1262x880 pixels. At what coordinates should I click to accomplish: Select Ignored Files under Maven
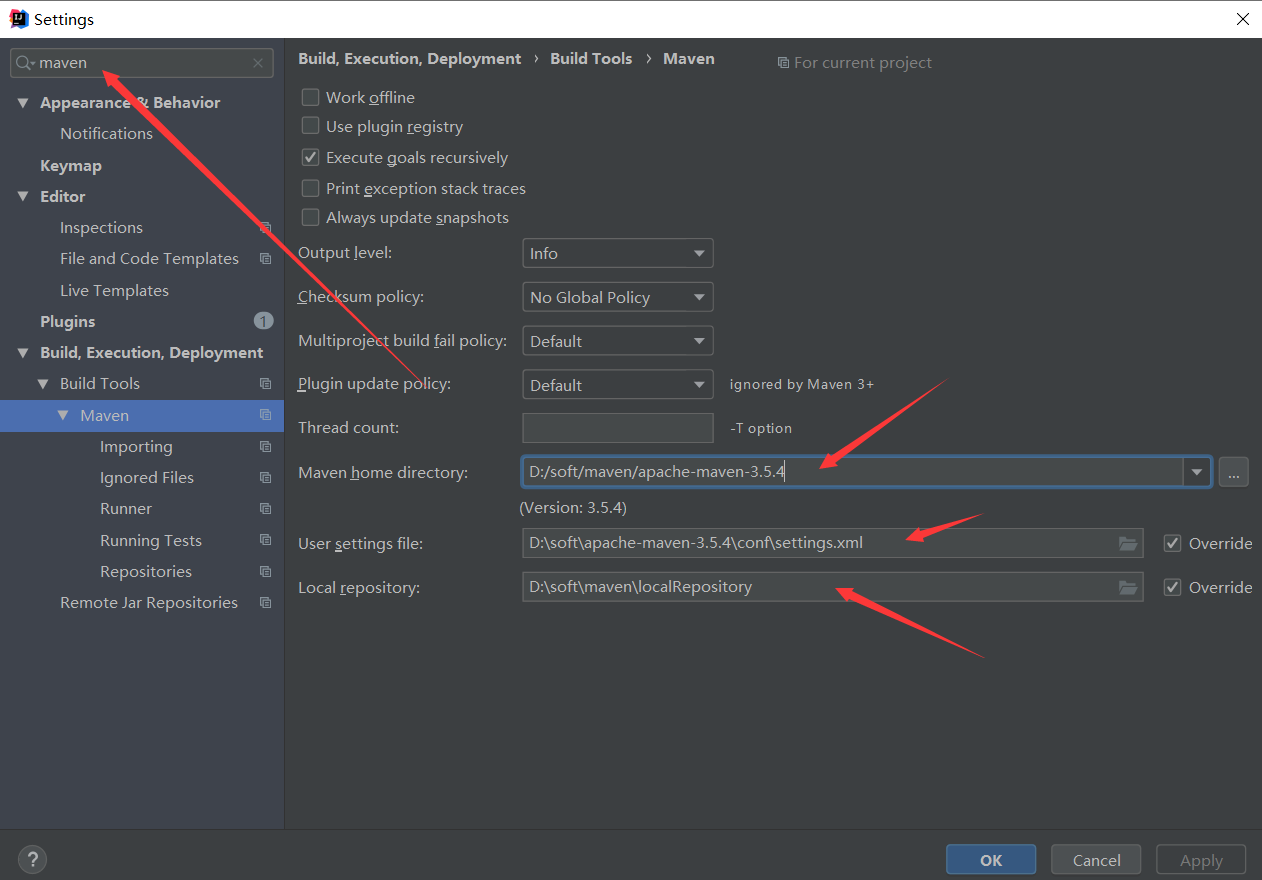click(147, 478)
